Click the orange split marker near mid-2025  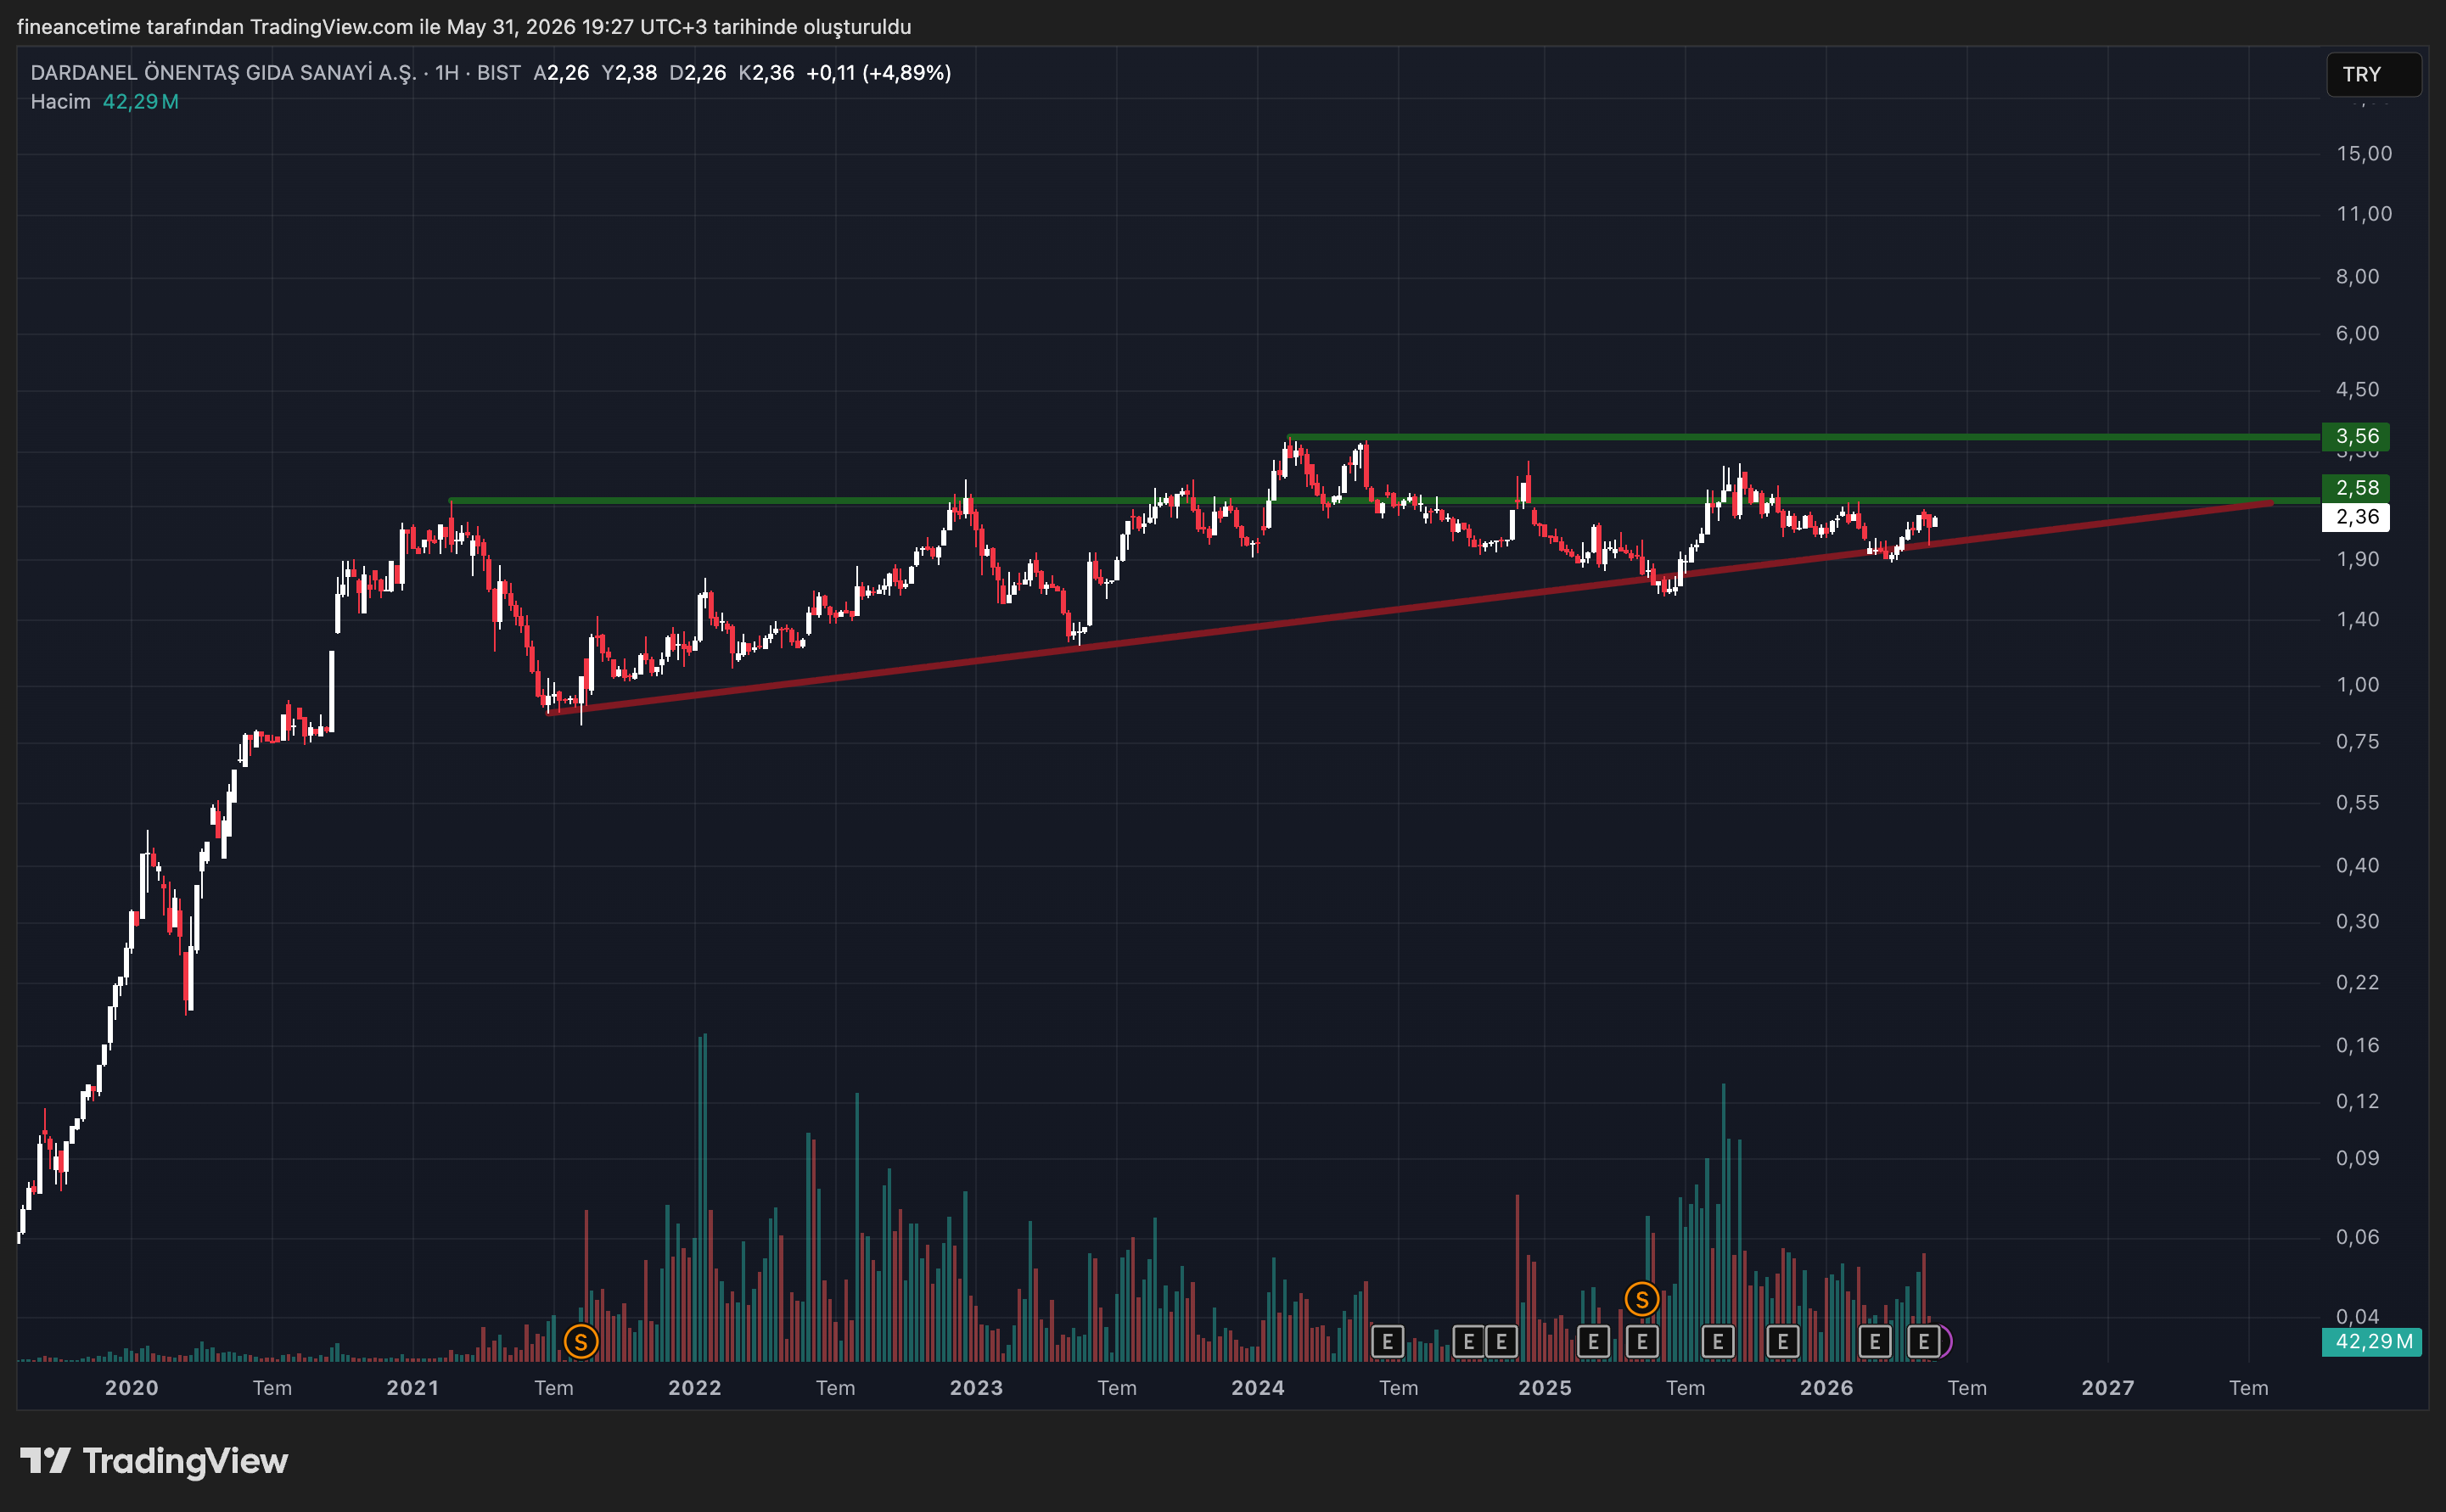tap(1641, 1299)
